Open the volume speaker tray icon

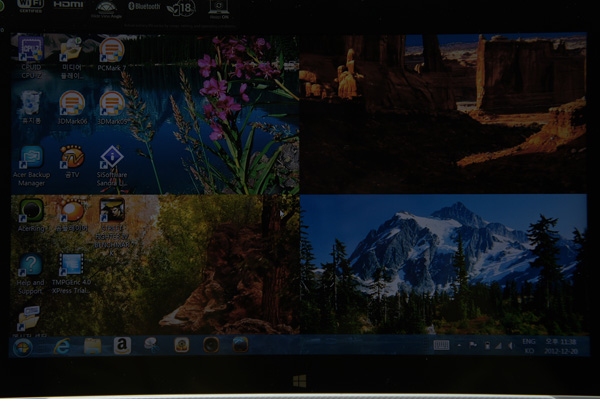point(510,345)
